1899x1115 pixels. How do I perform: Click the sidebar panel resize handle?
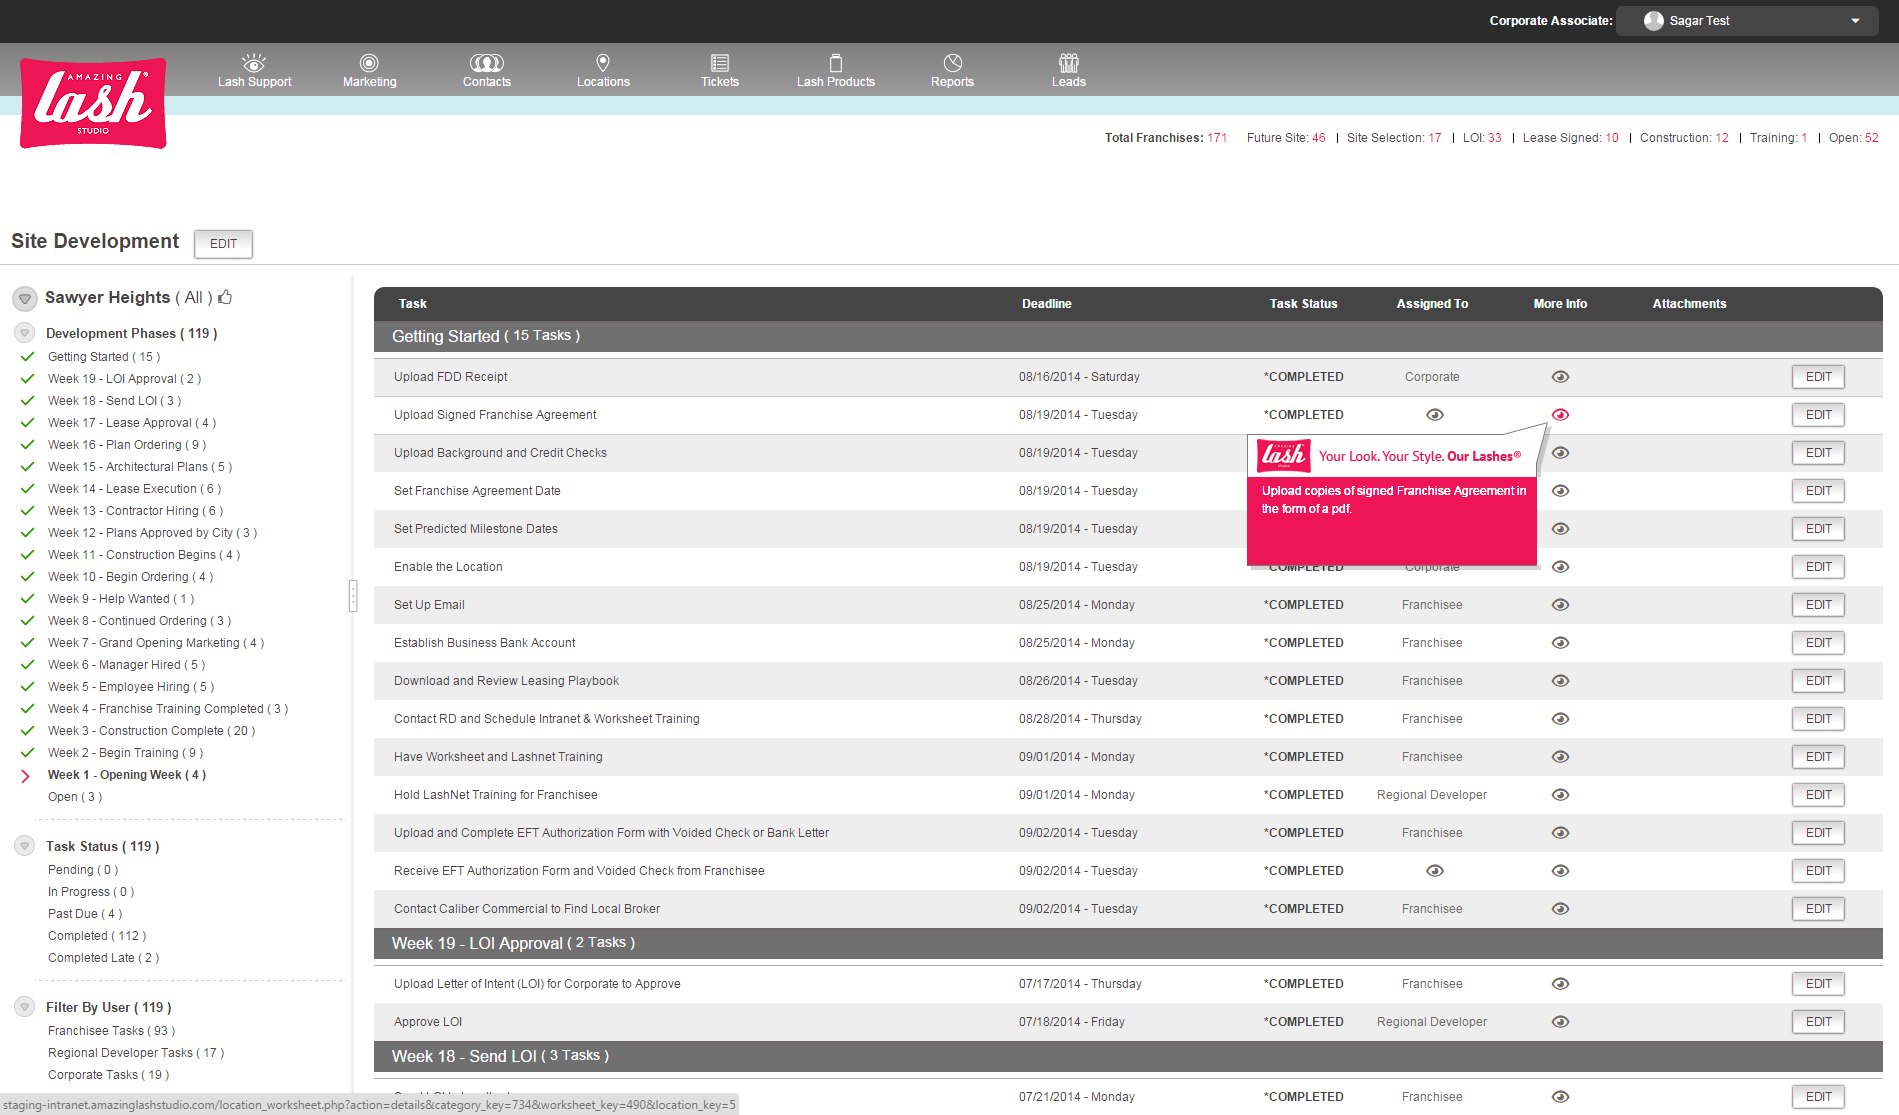click(x=353, y=596)
